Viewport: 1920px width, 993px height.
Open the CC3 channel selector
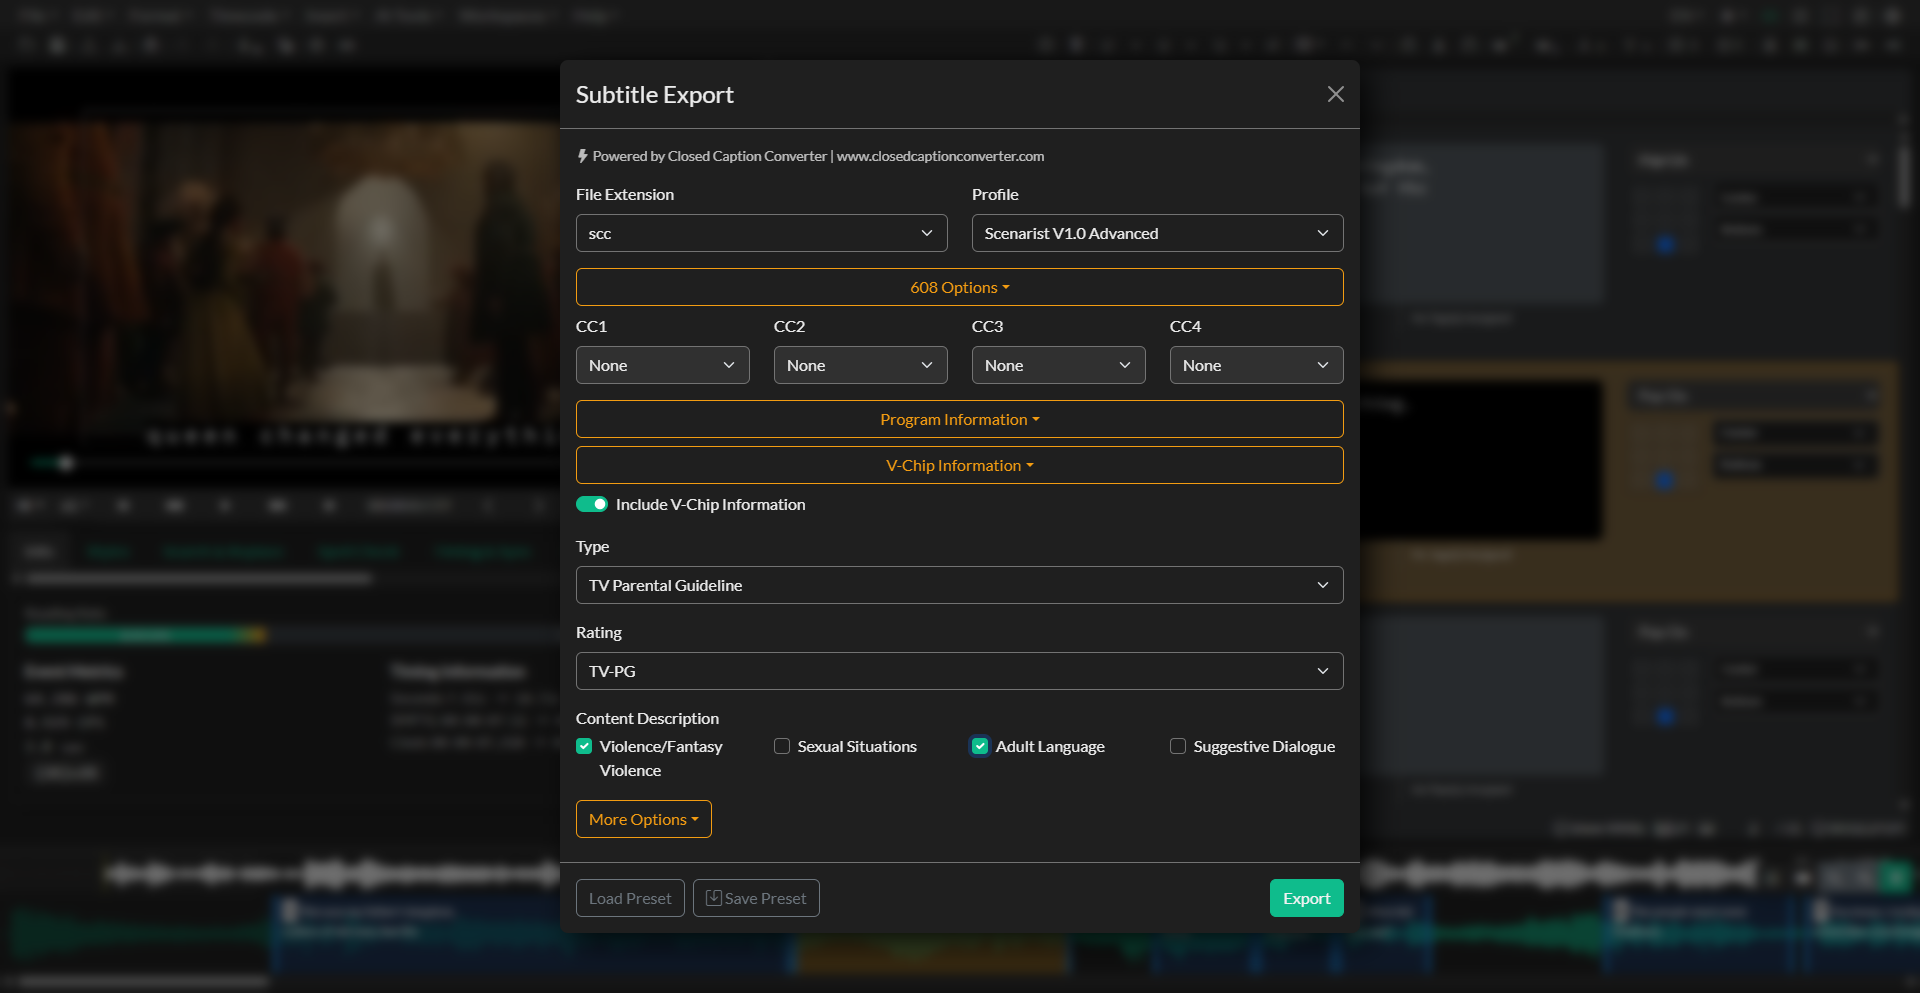[x=1058, y=365]
